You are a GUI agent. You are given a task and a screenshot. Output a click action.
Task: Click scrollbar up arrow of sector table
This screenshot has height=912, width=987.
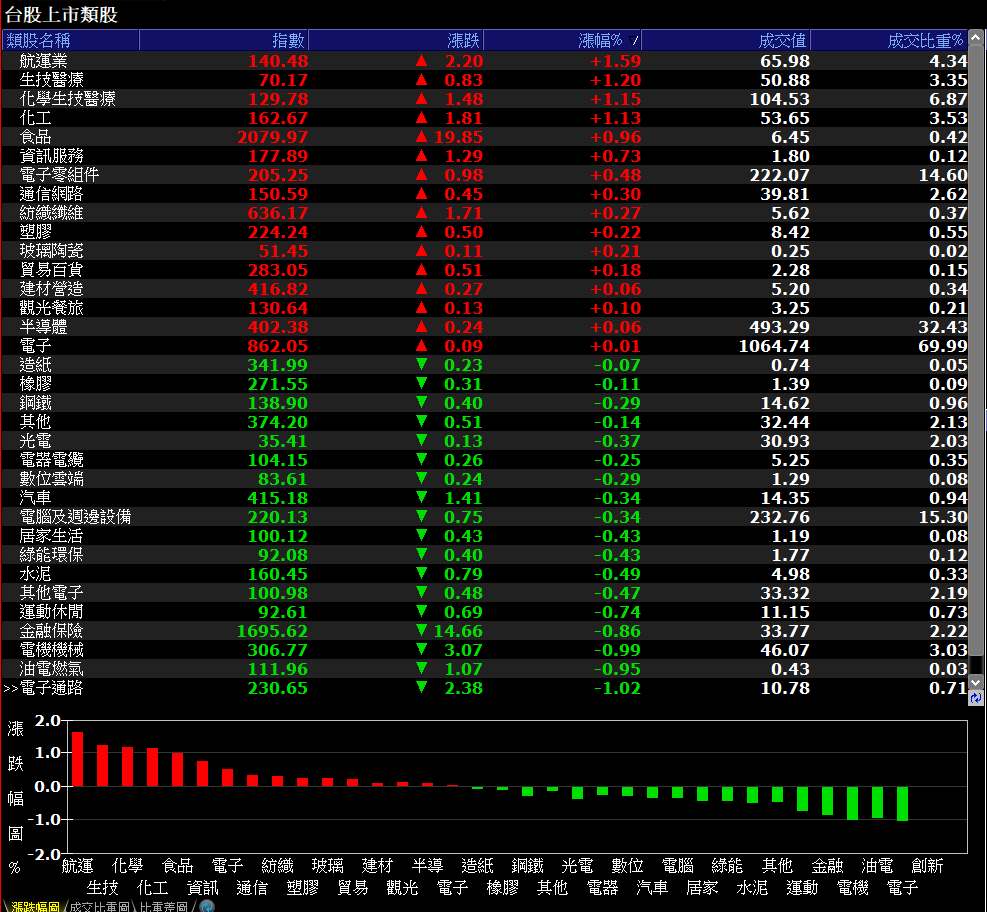click(976, 38)
